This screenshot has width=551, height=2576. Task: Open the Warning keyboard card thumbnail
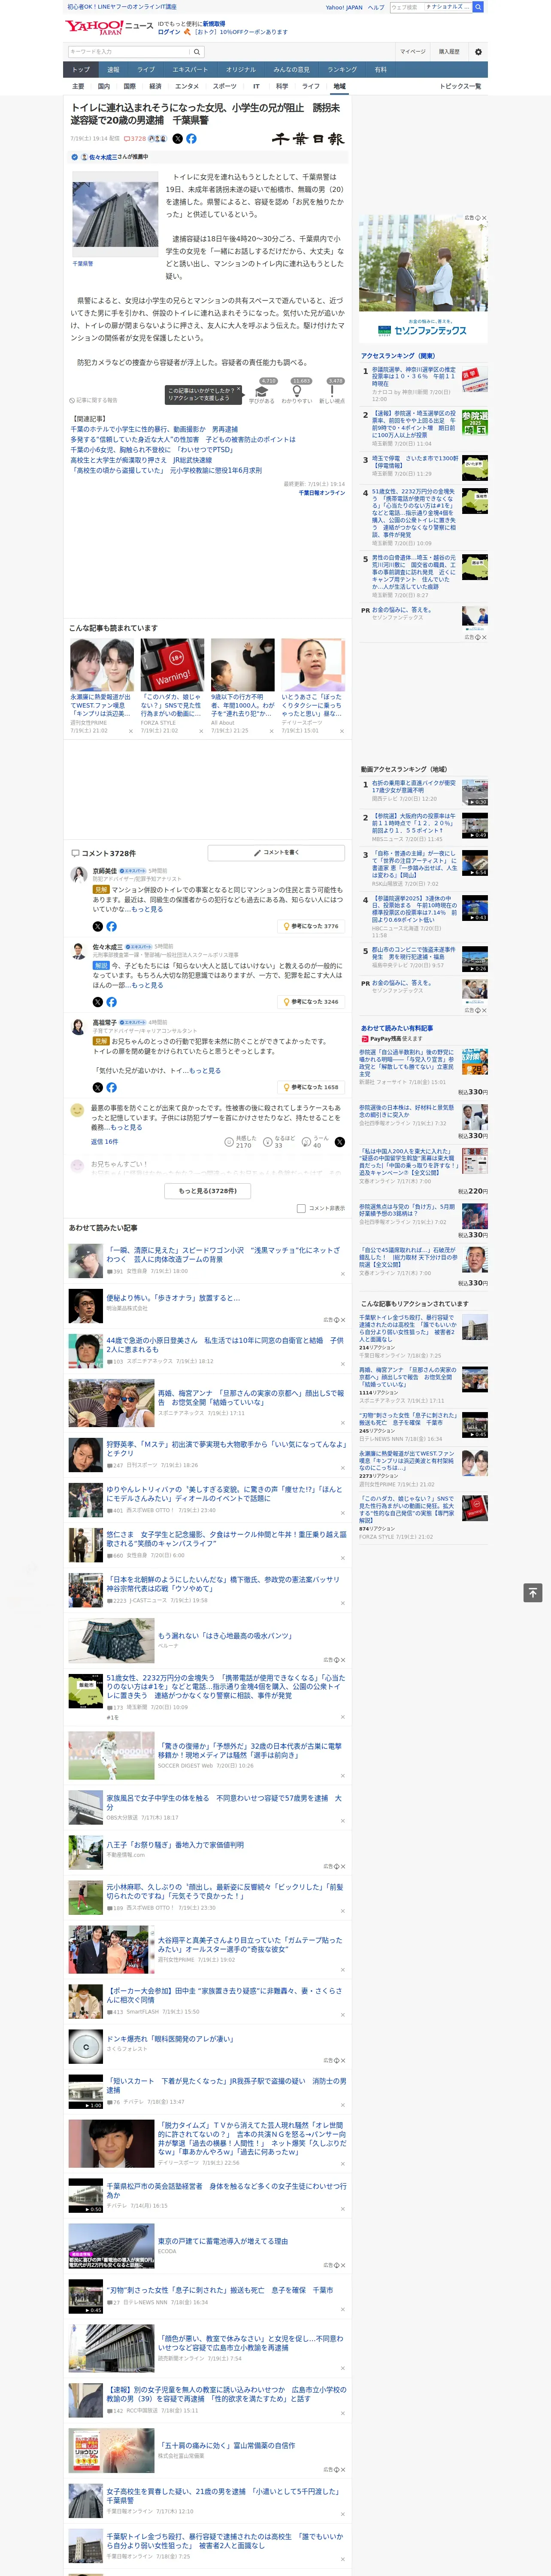tap(172, 666)
